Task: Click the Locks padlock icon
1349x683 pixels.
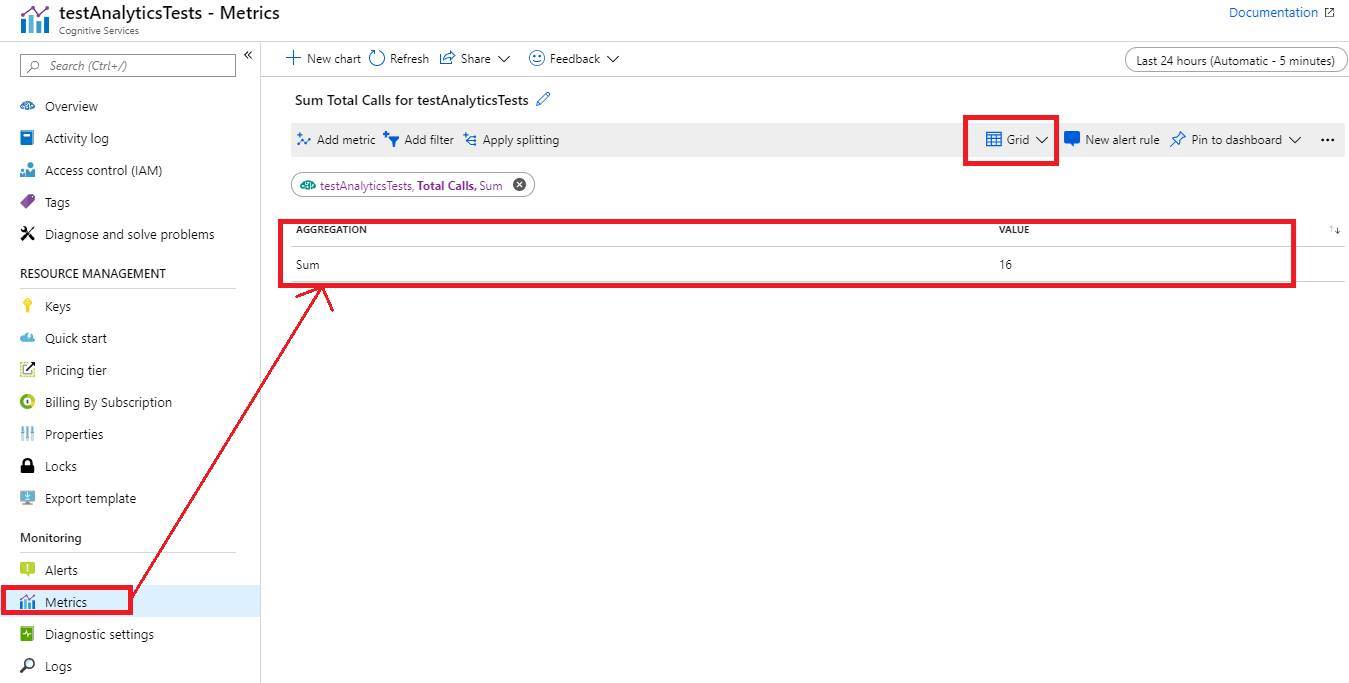Action: (x=27, y=466)
